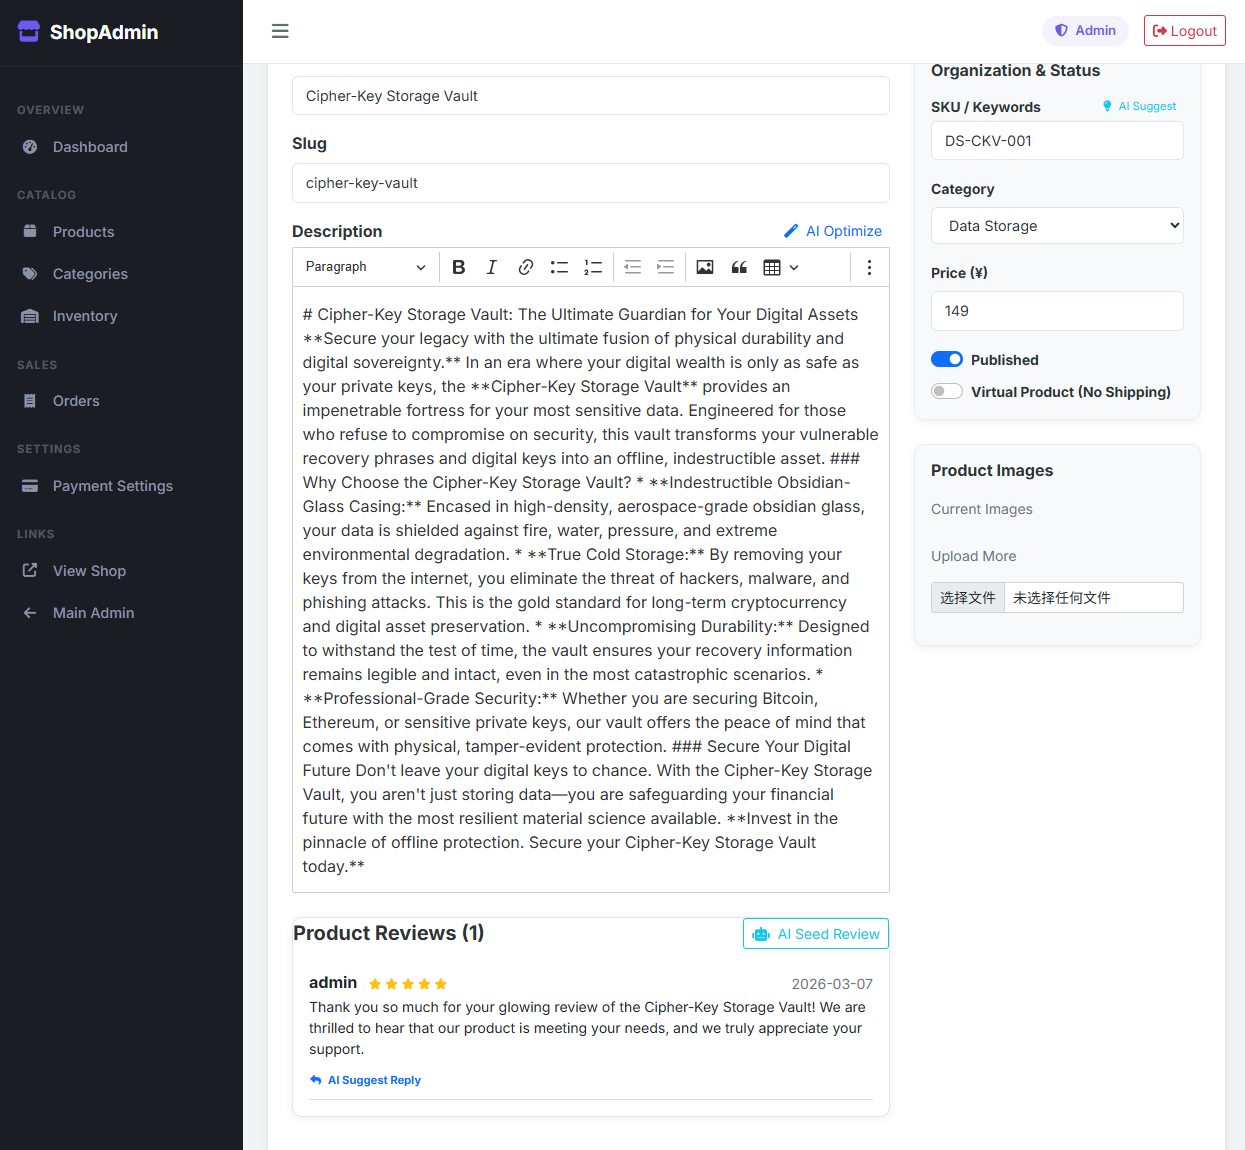Insert an image into the description

point(705,267)
